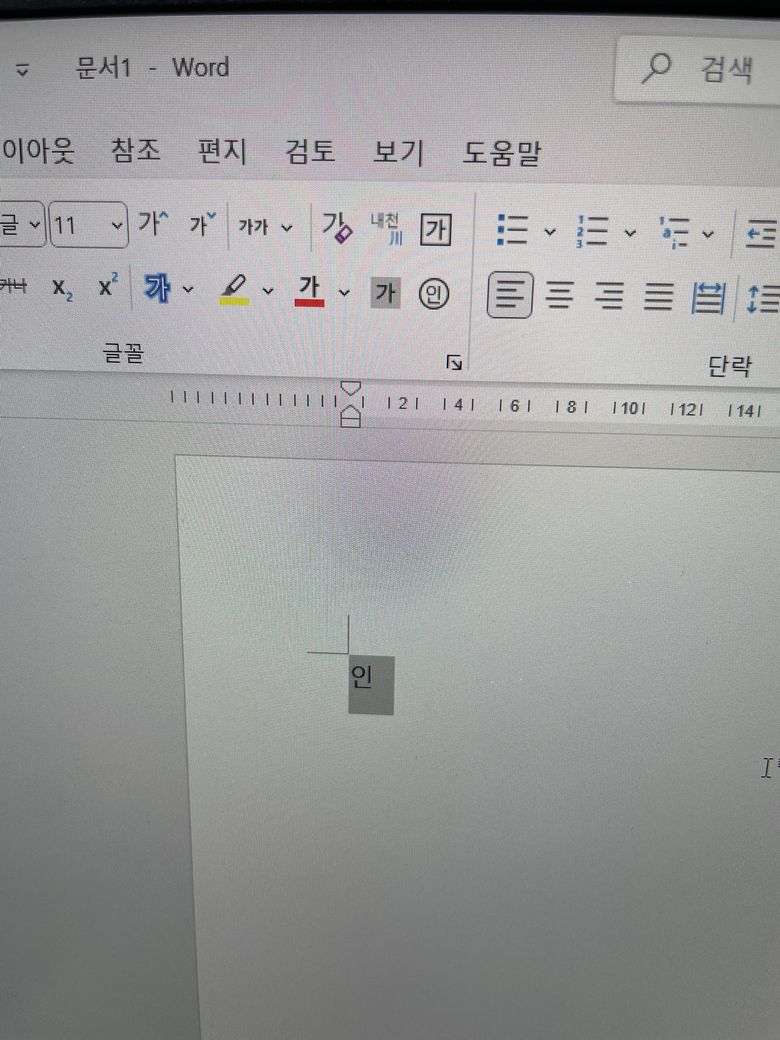Click the clear all formatting icon
The image size is (780, 1040).
click(337, 228)
